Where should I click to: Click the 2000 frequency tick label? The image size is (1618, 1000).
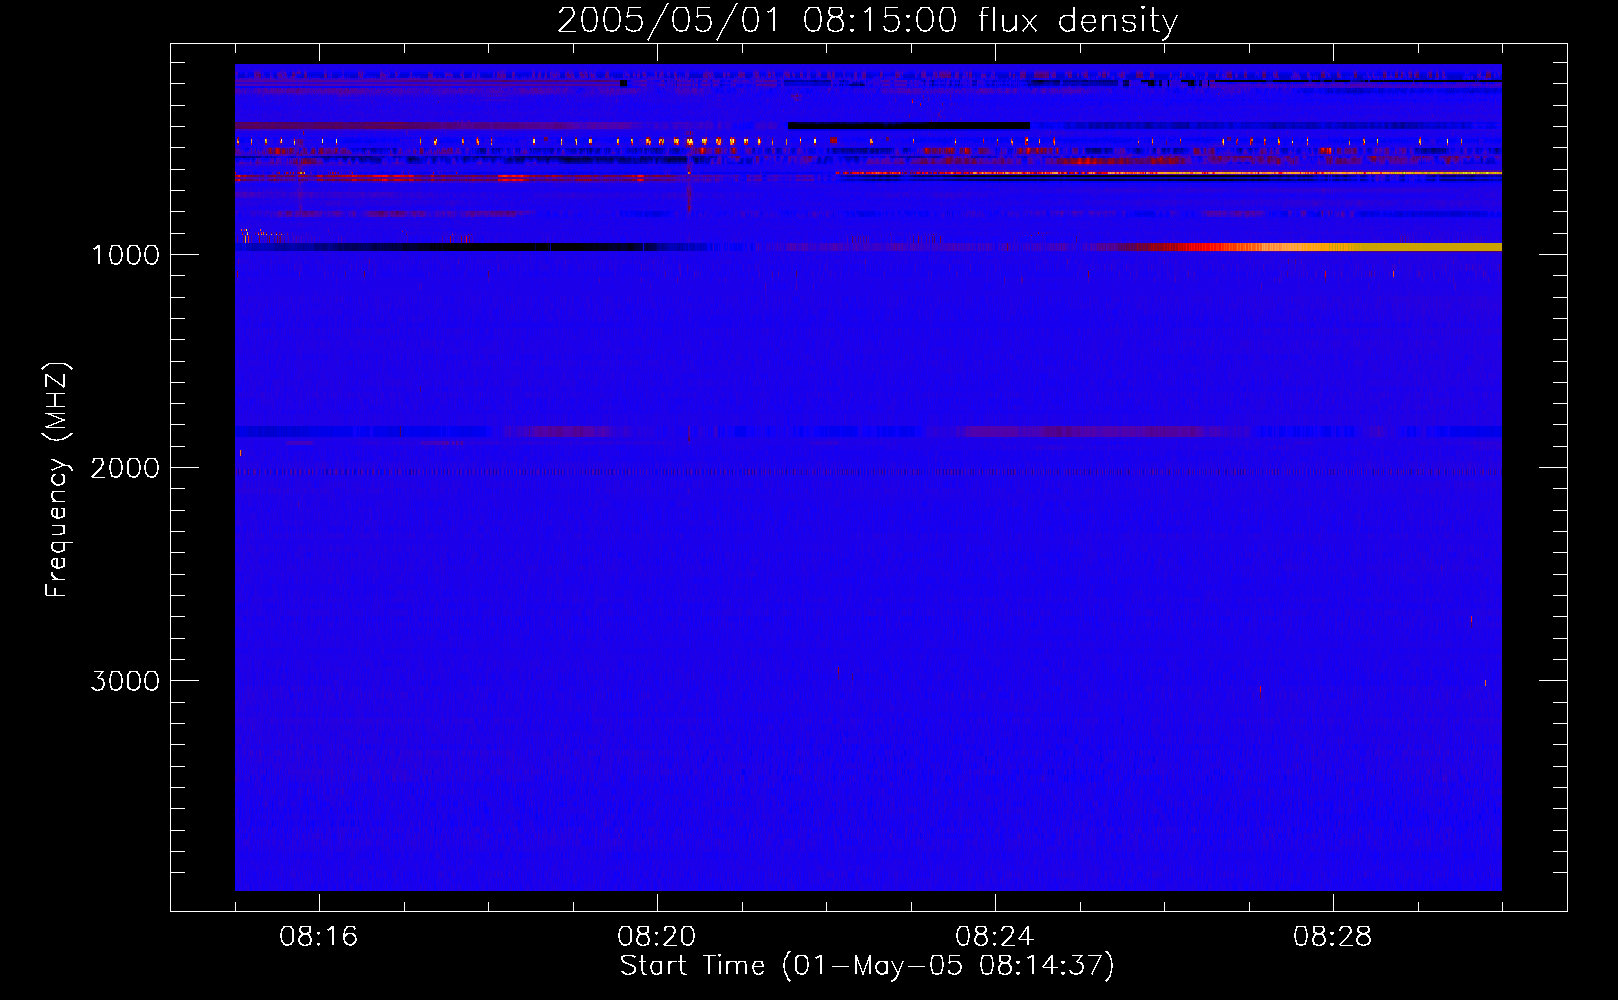125,468
